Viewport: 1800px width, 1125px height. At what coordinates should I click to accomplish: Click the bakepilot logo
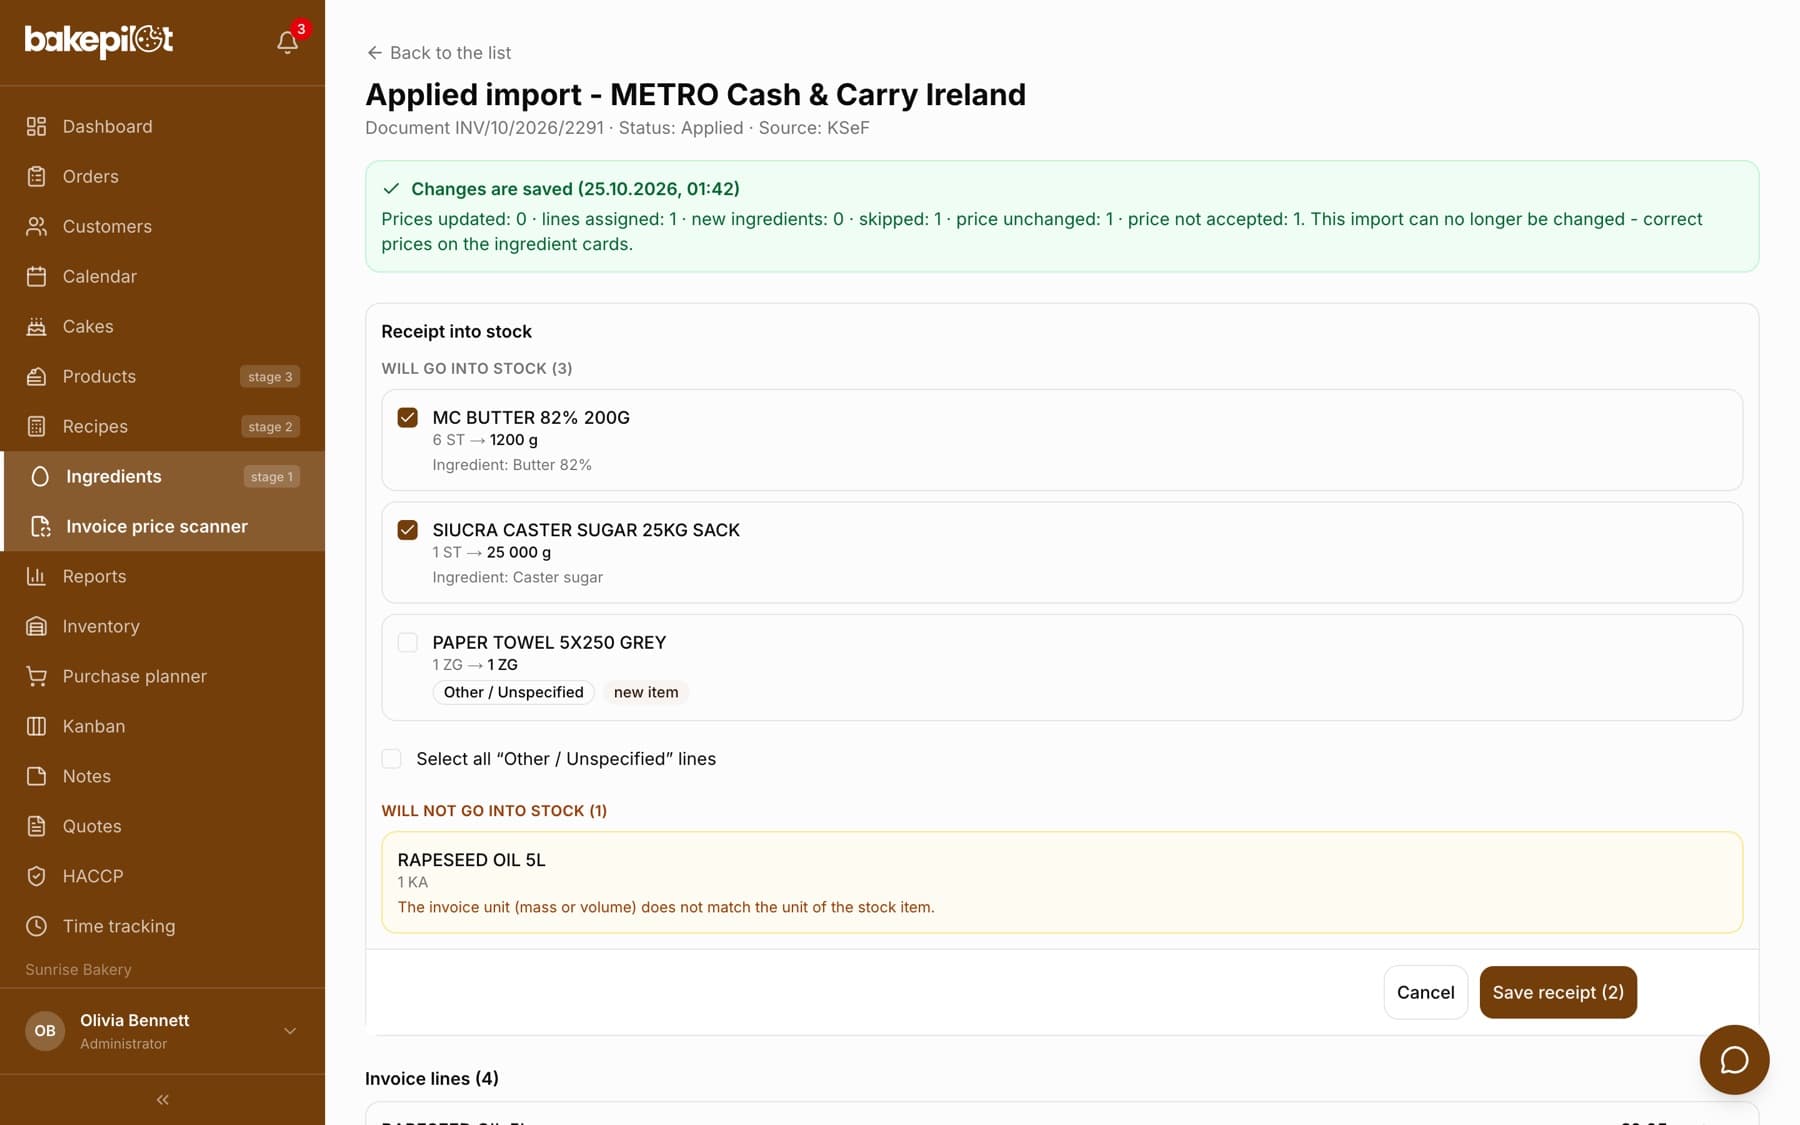pos(99,40)
